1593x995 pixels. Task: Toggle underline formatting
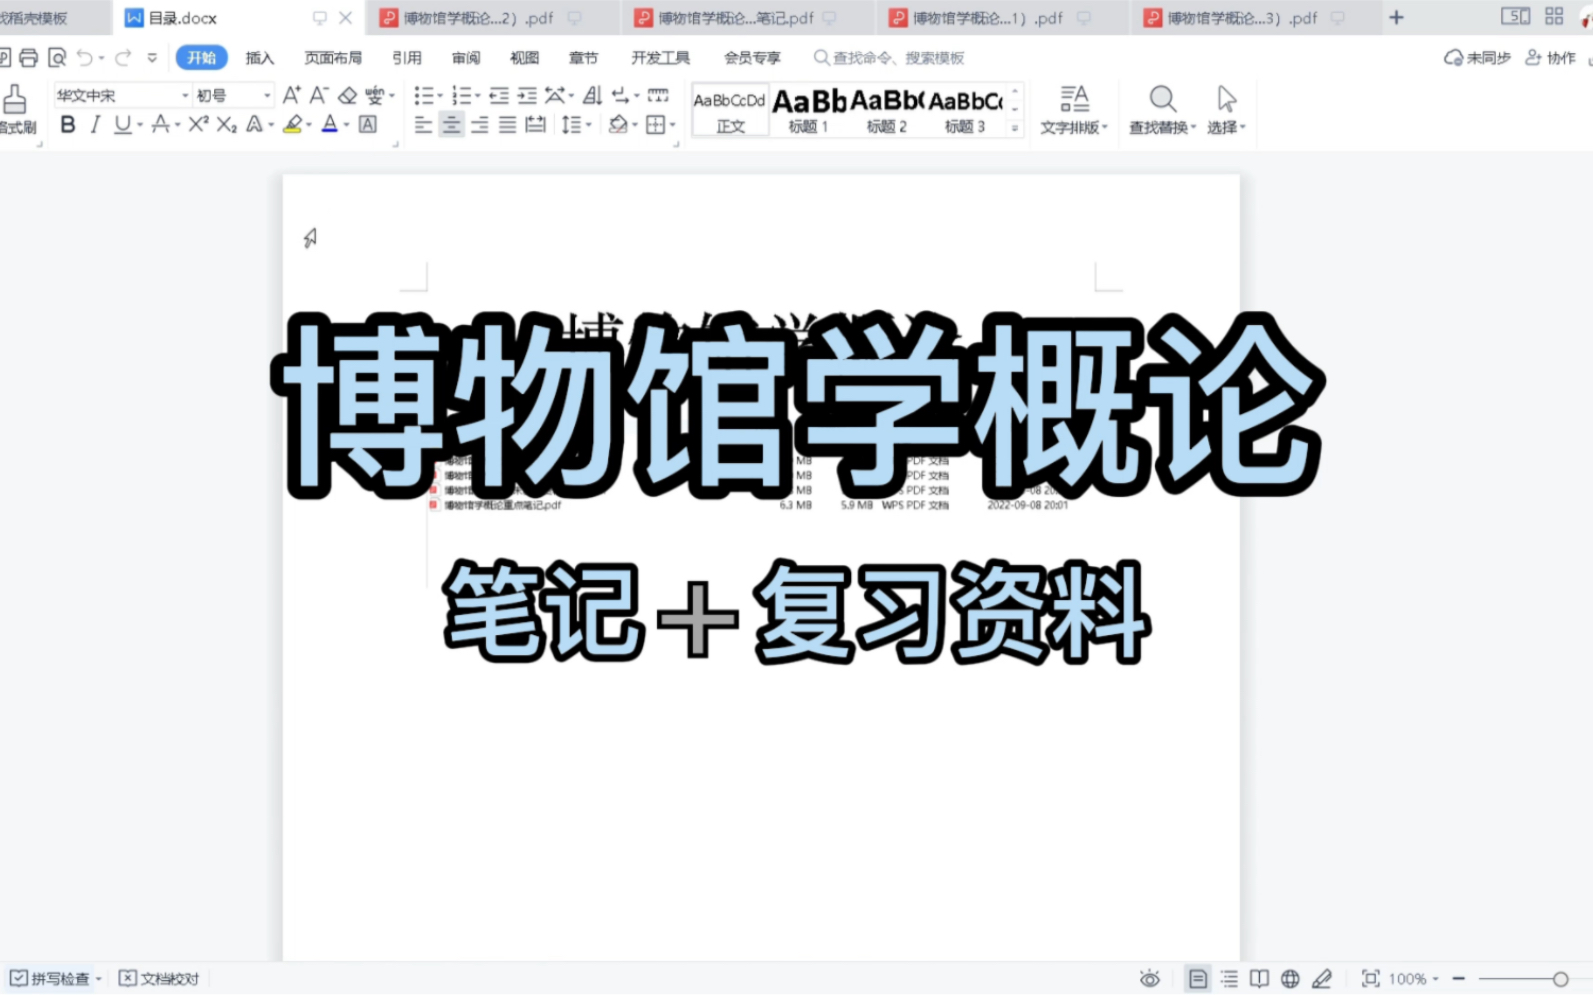point(122,124)
